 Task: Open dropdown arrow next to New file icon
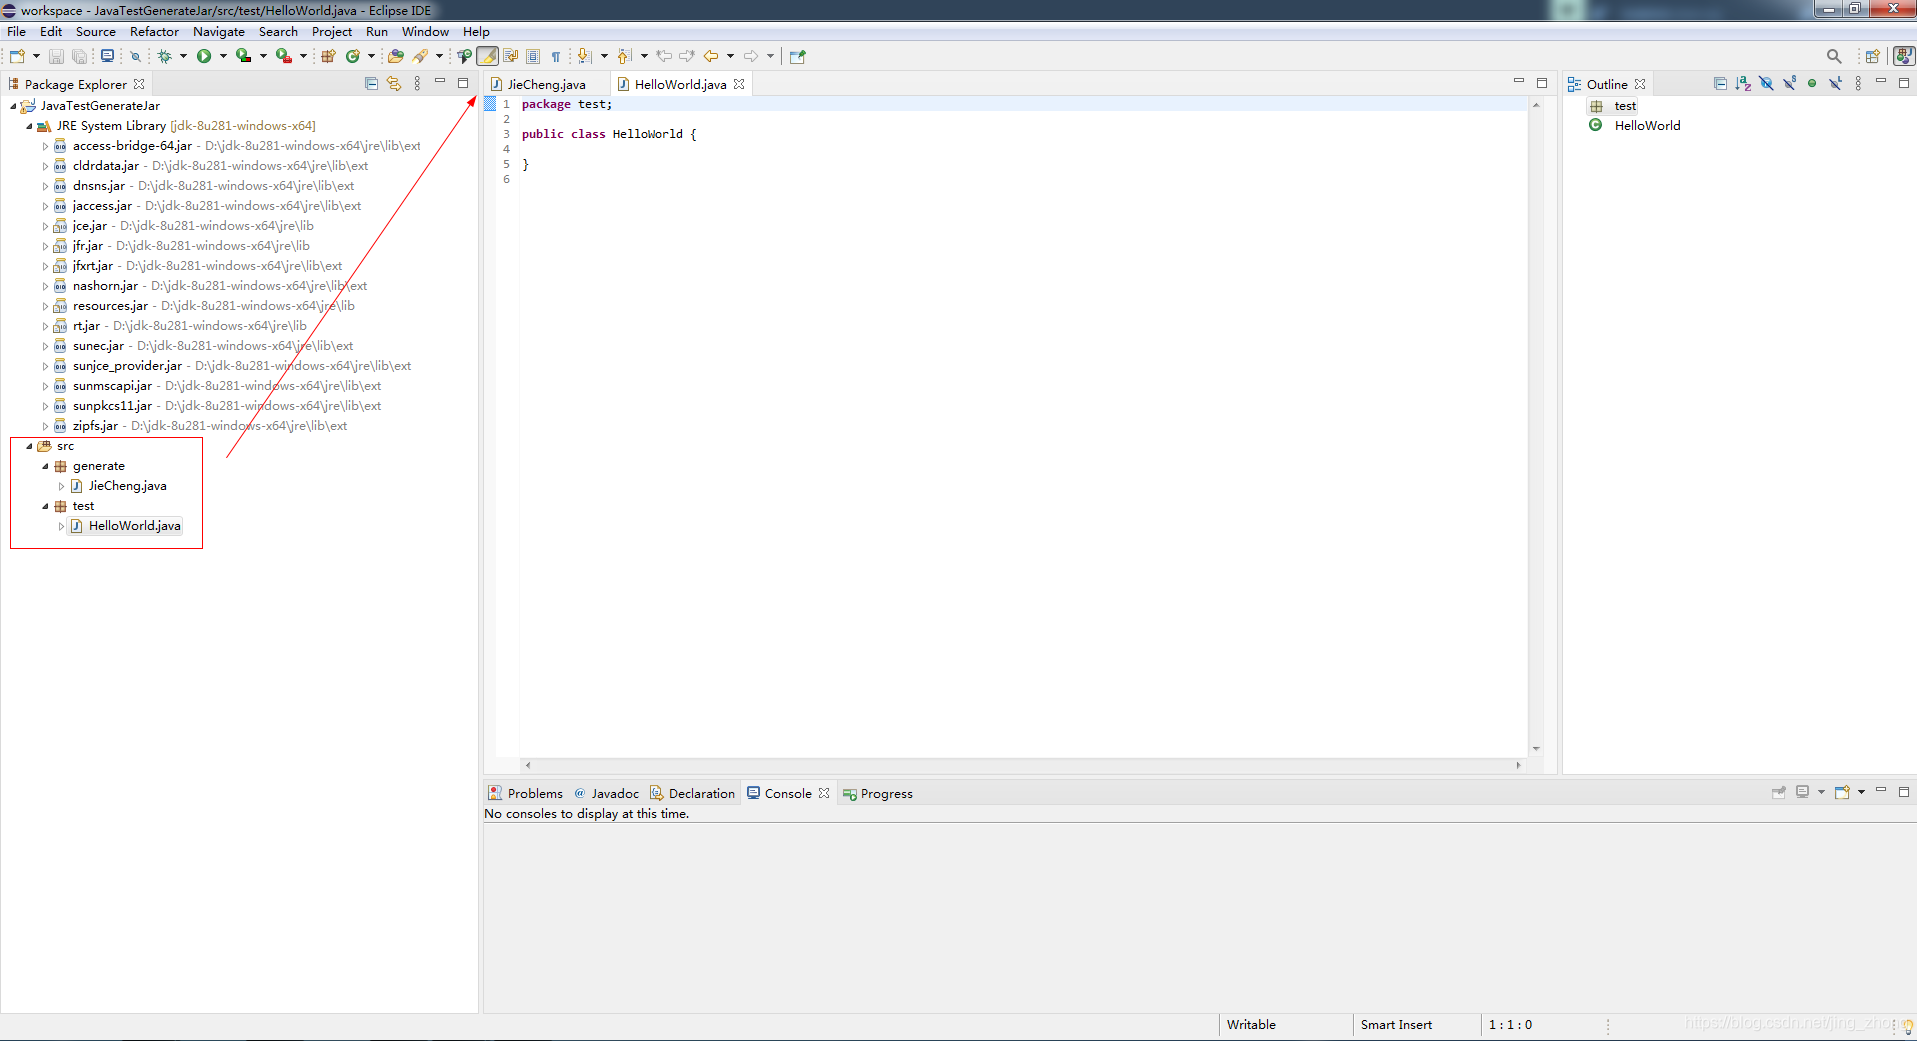tap(36, 56)
